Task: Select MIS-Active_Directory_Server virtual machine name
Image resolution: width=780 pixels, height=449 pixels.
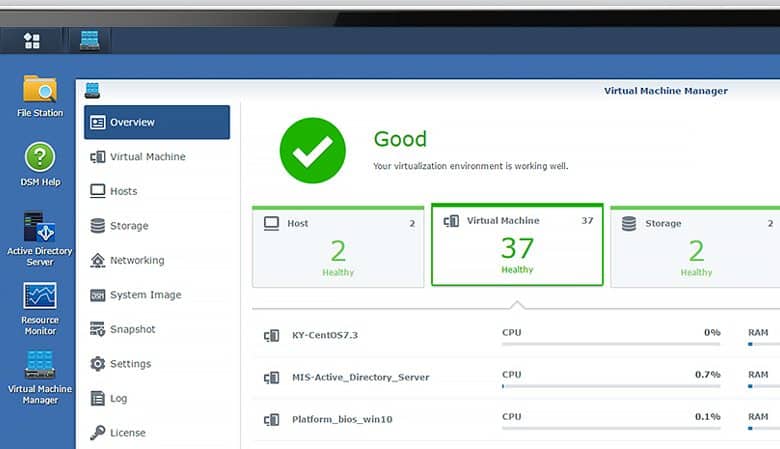Action: [361, 377]
